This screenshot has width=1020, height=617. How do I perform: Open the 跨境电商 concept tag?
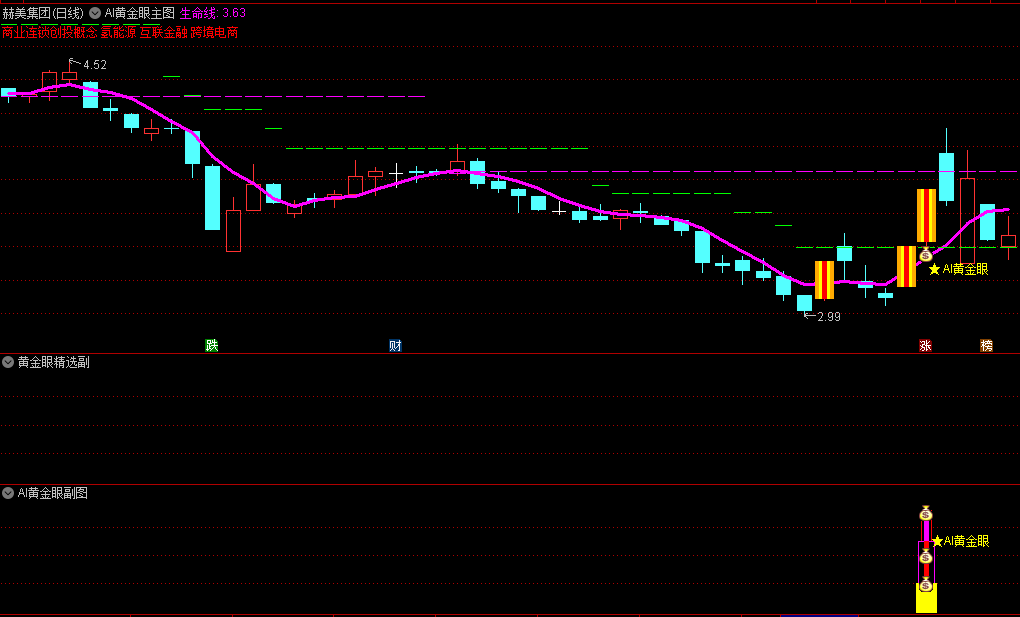[x=215, y=33]
